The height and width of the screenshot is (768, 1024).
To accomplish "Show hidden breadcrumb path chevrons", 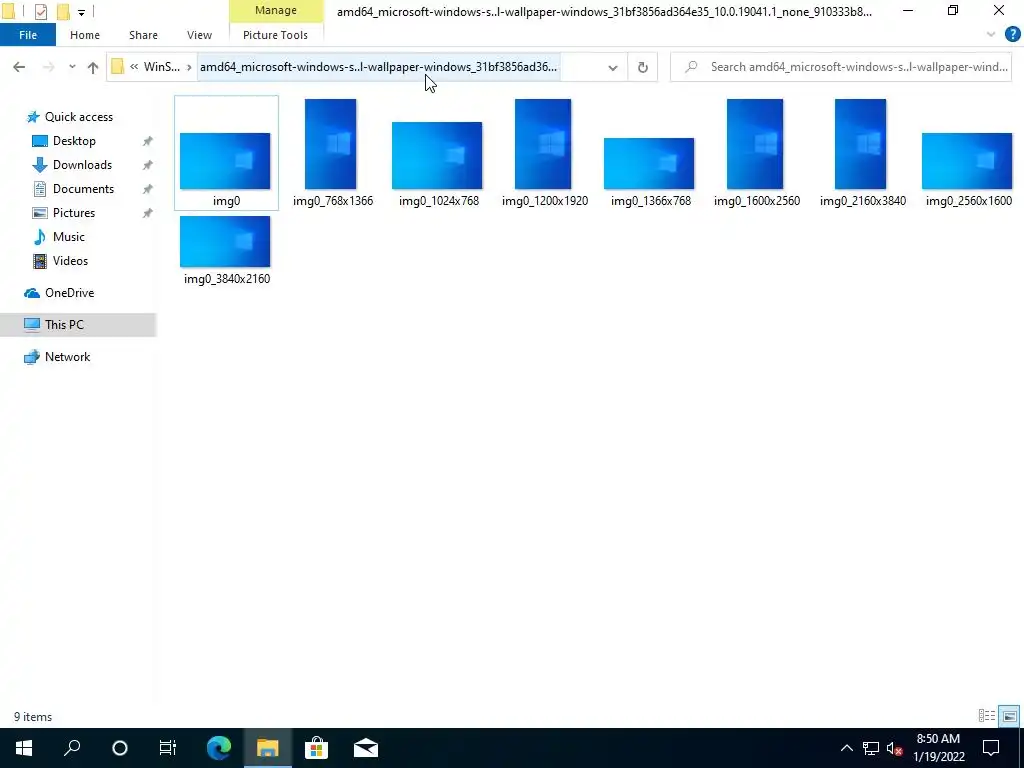I will point(134,67).
